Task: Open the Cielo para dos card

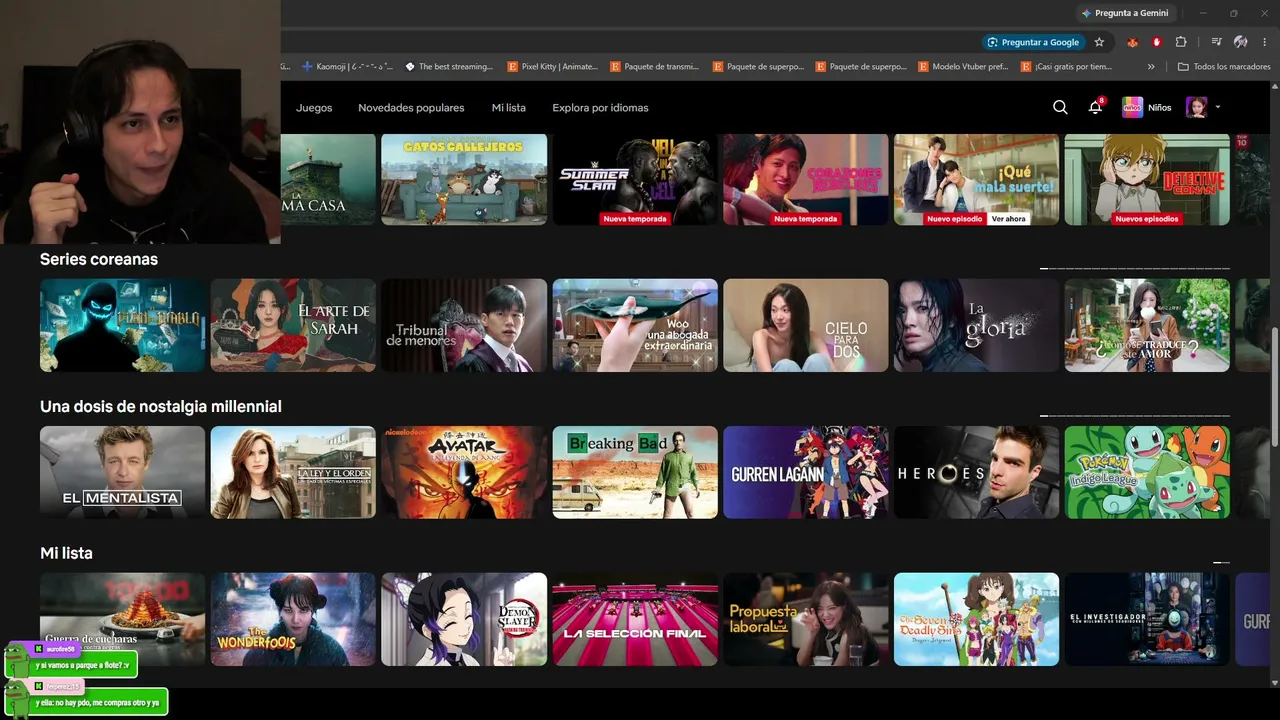Action: pos(806,325)
